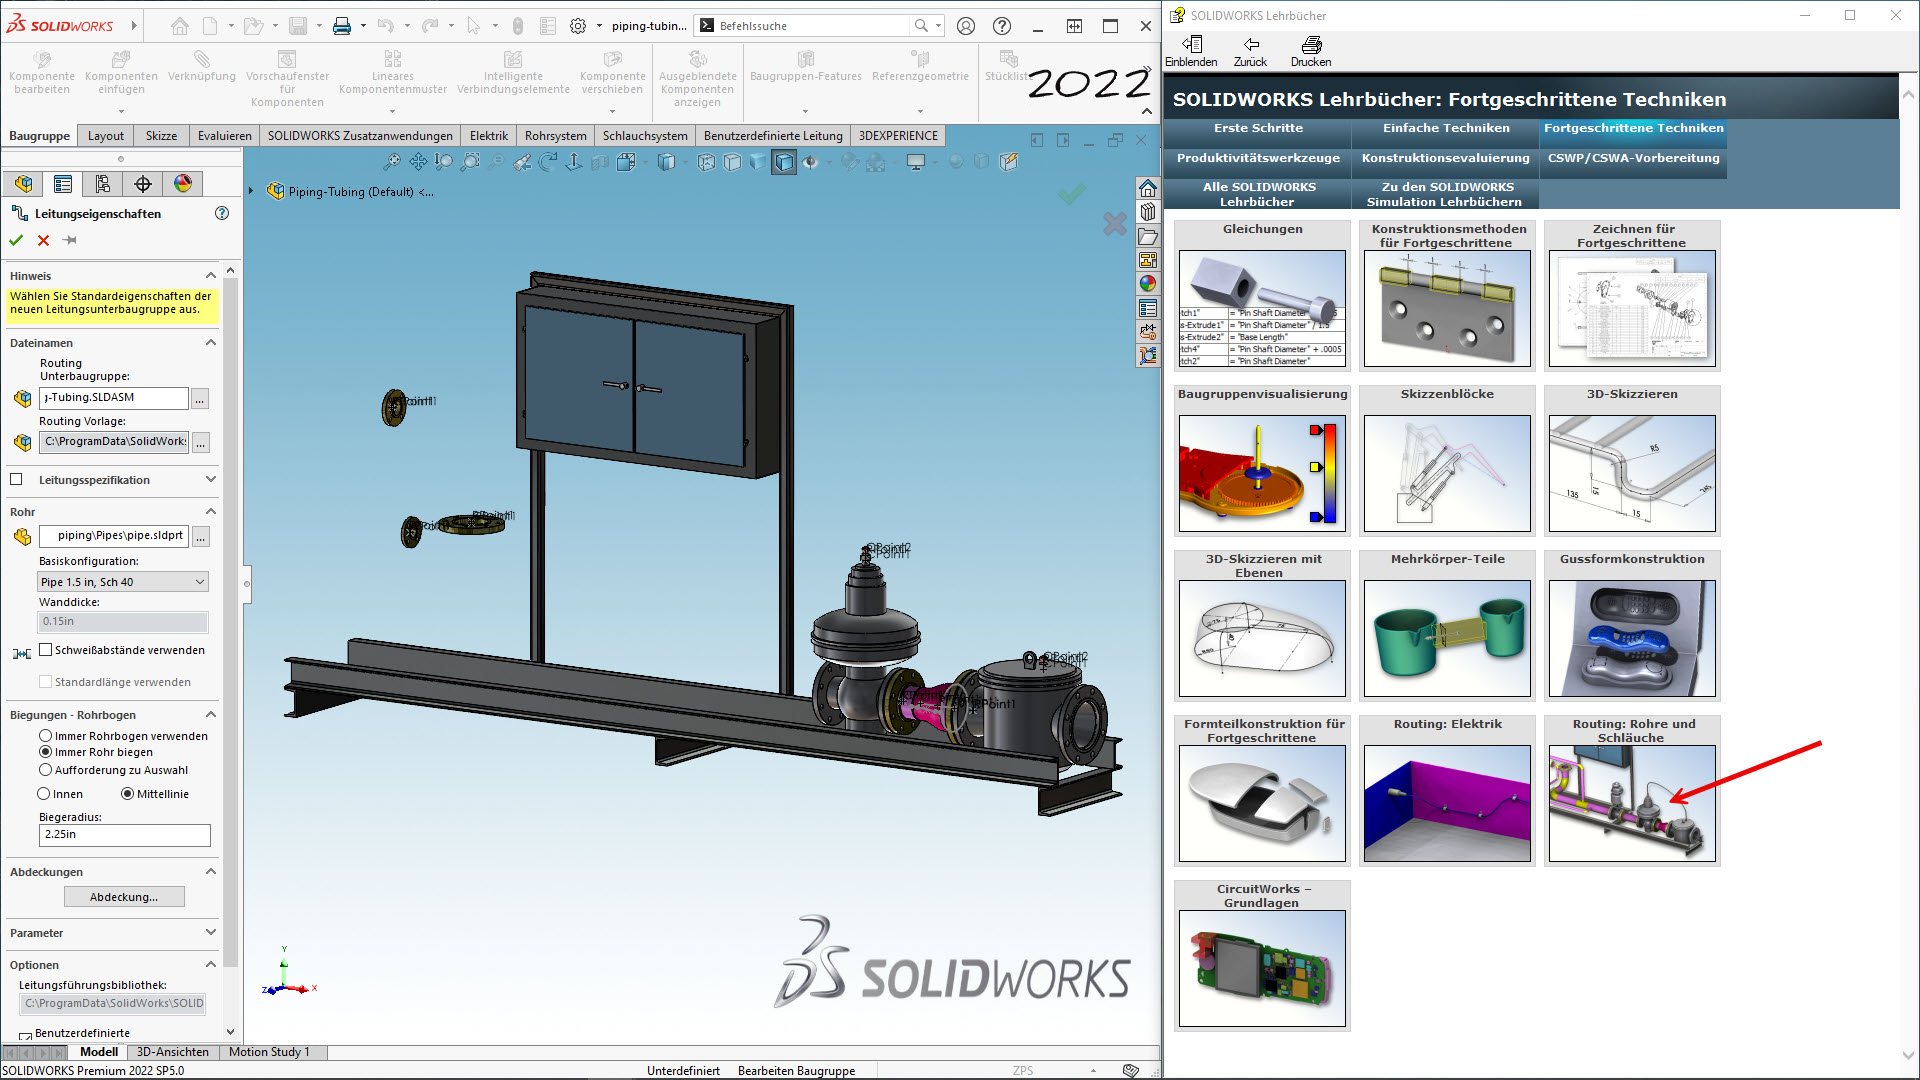Open the Evaluieren tab
1920x1080 pixels.
coord(224,136)
